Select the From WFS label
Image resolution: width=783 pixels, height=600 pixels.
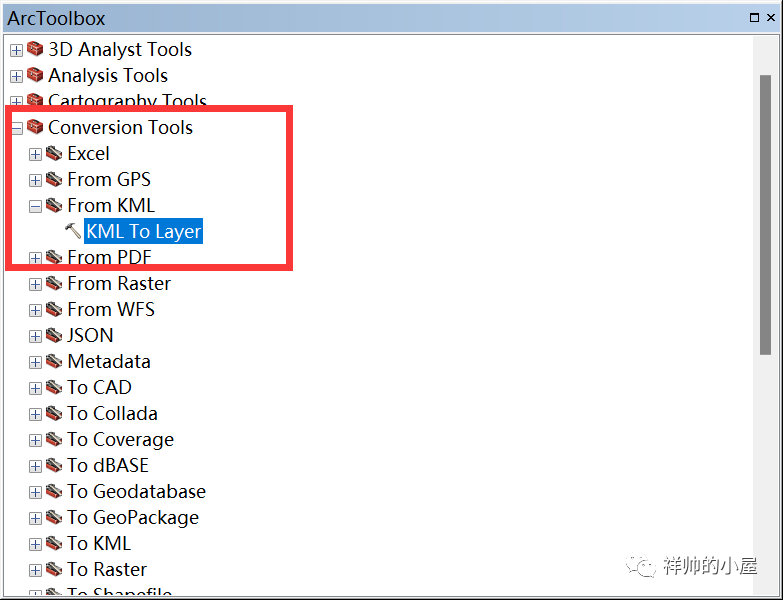tap(111, 309)
